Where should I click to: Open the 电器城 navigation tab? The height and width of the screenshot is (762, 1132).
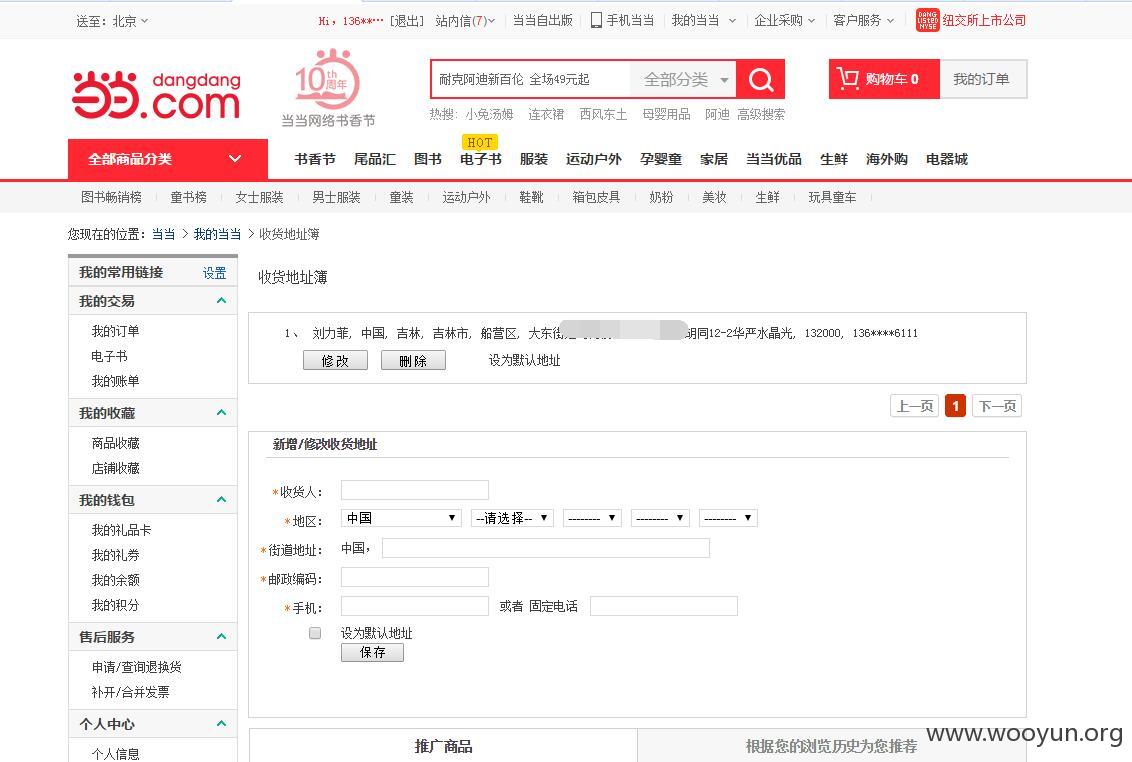click(946, 159)
